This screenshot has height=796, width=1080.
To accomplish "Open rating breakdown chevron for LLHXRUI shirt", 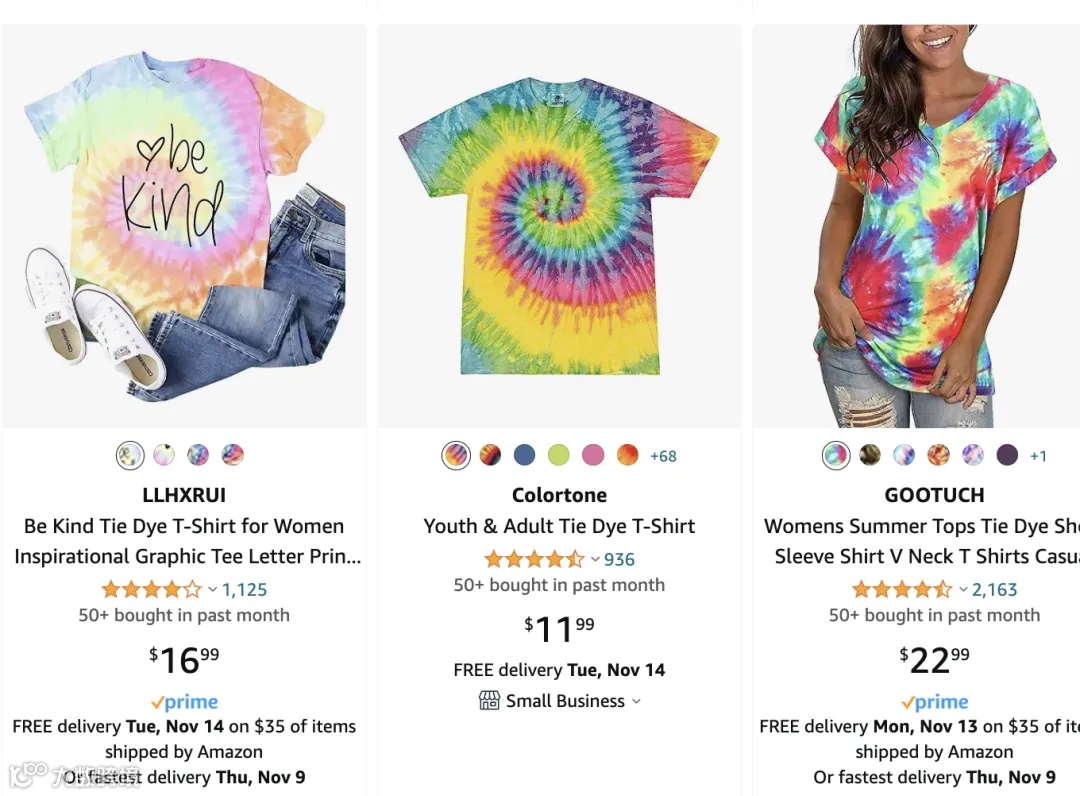I will (212, 590).
